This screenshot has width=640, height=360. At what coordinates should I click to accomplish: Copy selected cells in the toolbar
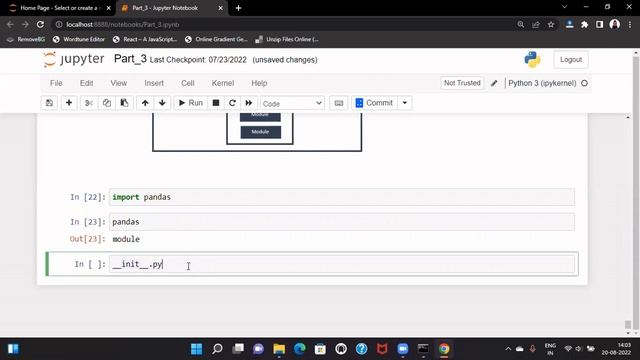(x=107, y=103)
